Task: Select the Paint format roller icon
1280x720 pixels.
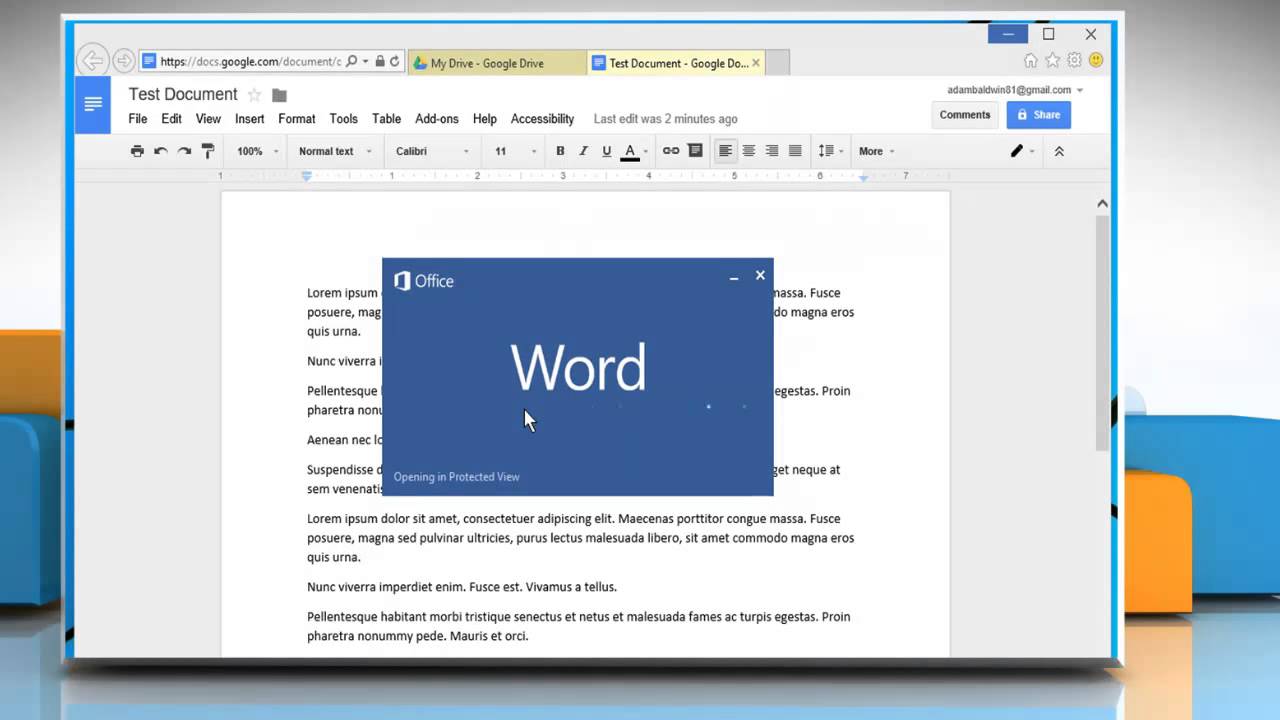Action: click(208, 151)
